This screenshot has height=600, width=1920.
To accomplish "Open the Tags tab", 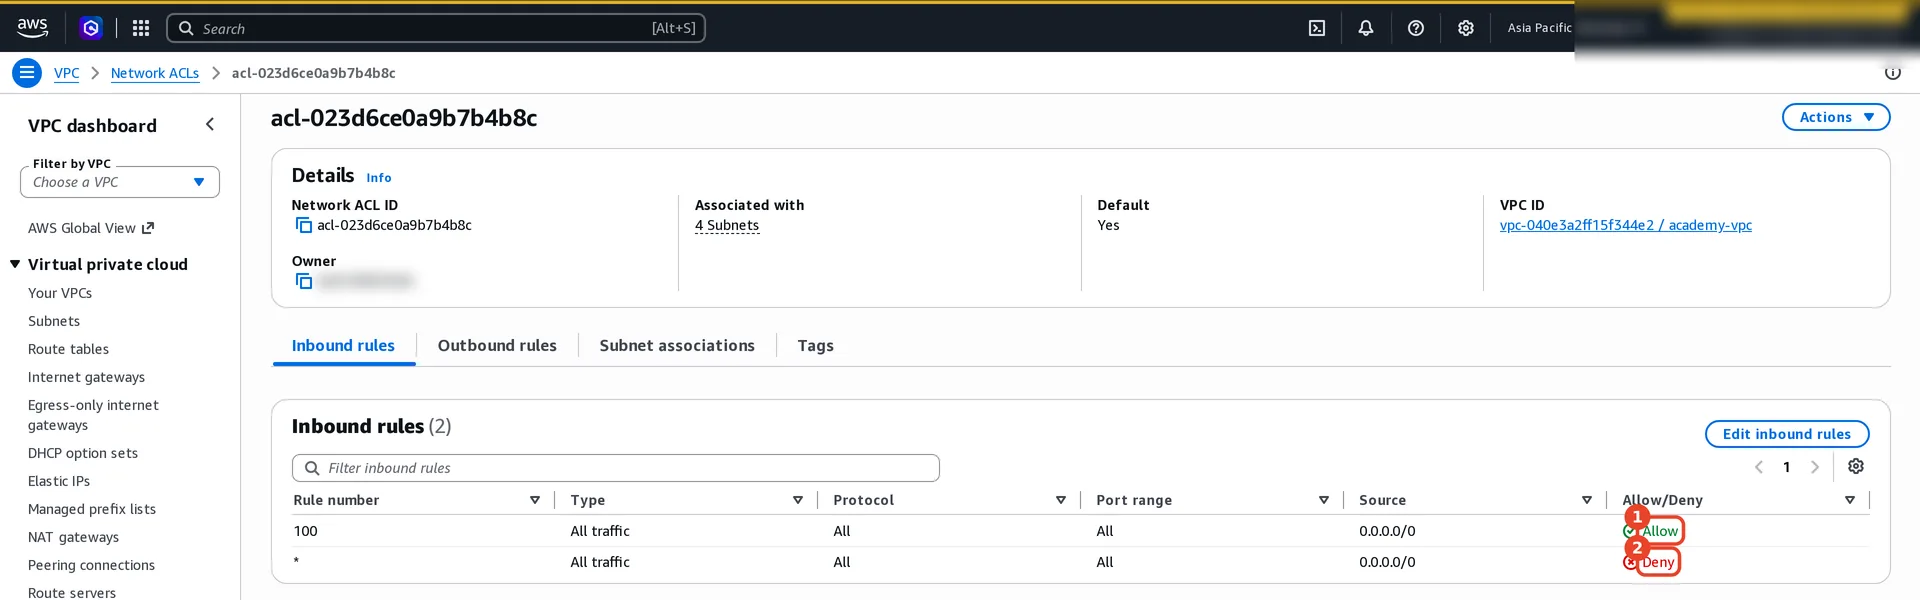I will (815, 346).
